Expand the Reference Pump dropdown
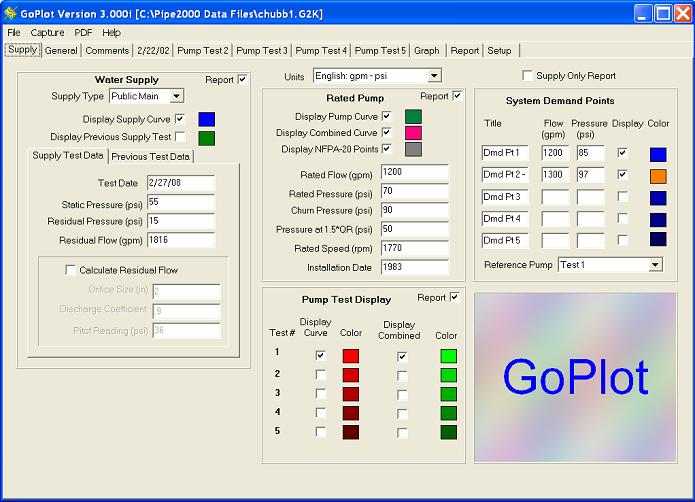The width and height of the screenshot is (695, 502). click(x=655, y=265)
